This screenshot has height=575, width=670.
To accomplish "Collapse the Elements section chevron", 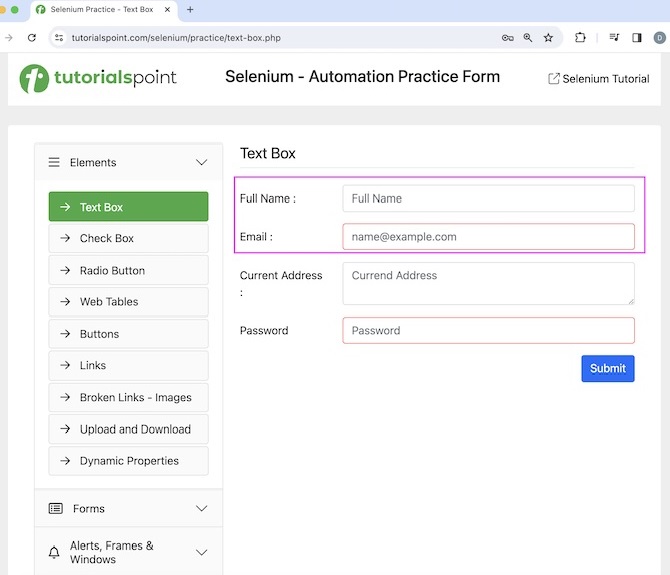I will click(x=201, y=162).
